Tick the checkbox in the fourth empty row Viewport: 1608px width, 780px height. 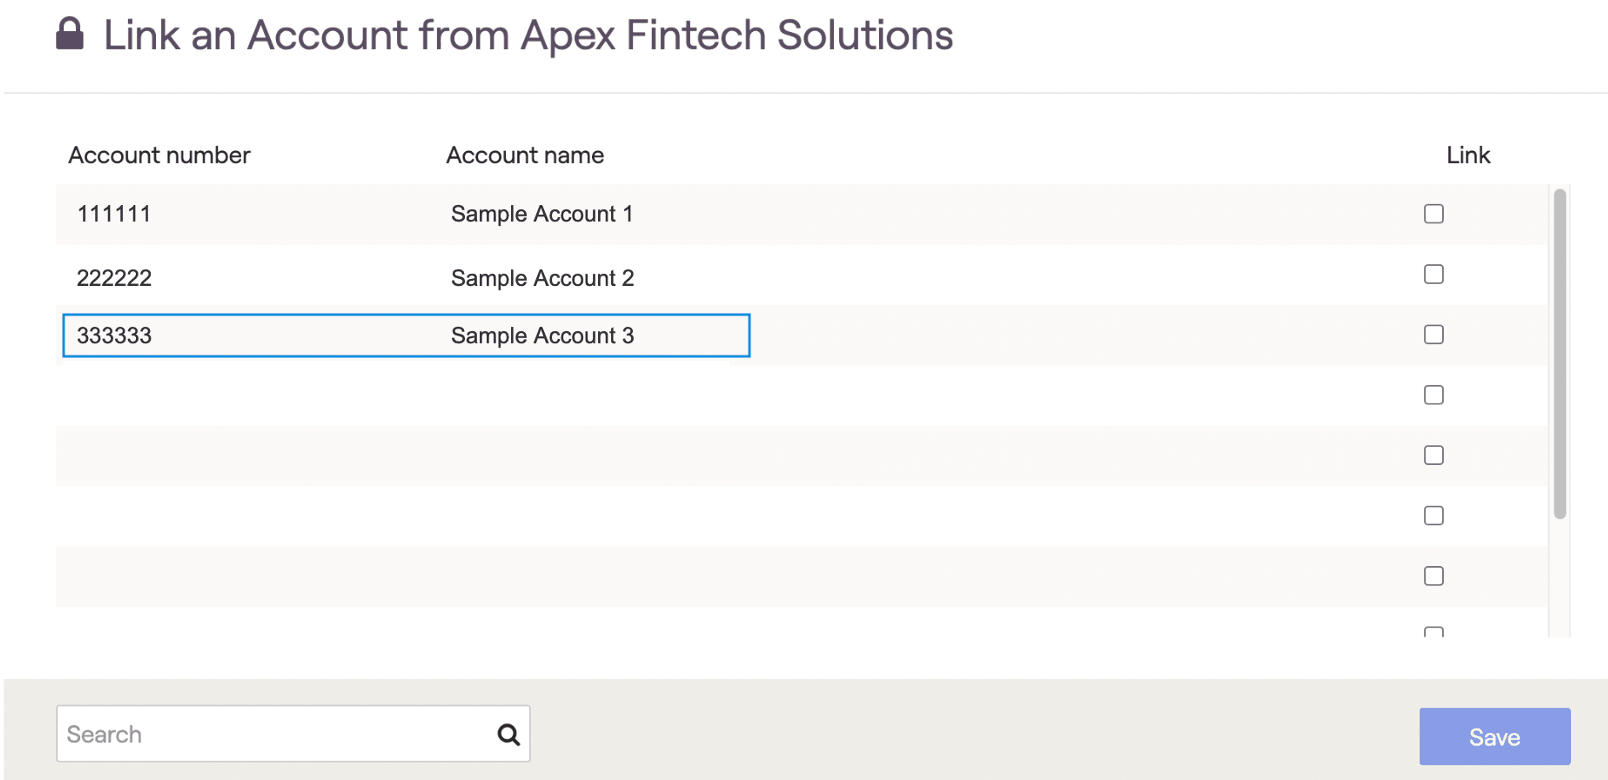click(x=1434, y=395)
